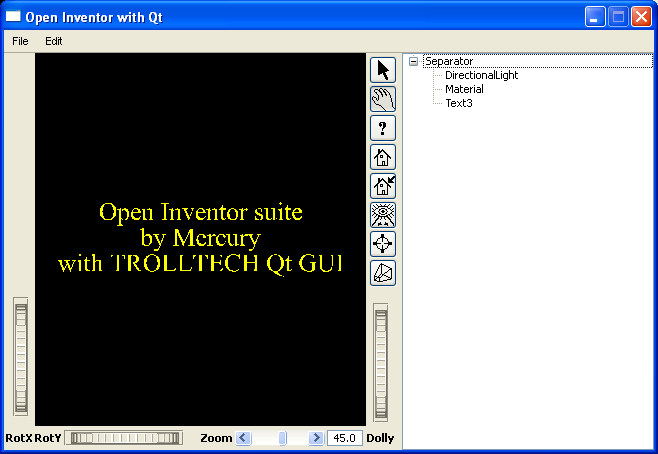Click the Set Home icon with arrow
Screen dimensions: 658x454
383,186
